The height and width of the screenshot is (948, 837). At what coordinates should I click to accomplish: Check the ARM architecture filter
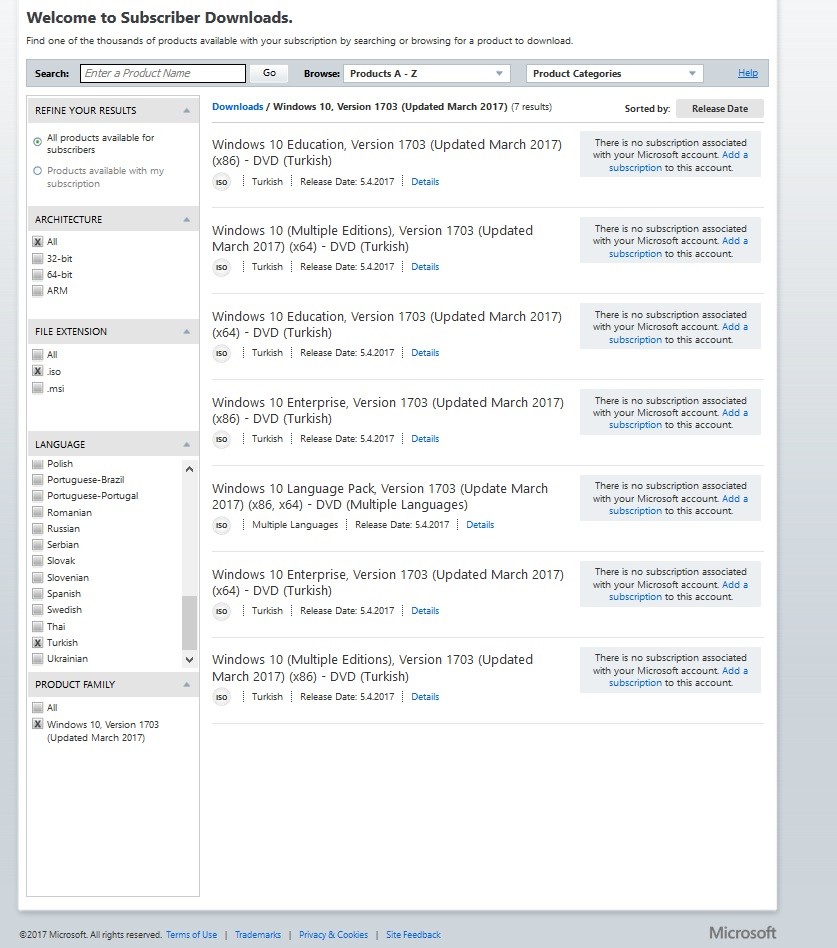tap(37, 291)
